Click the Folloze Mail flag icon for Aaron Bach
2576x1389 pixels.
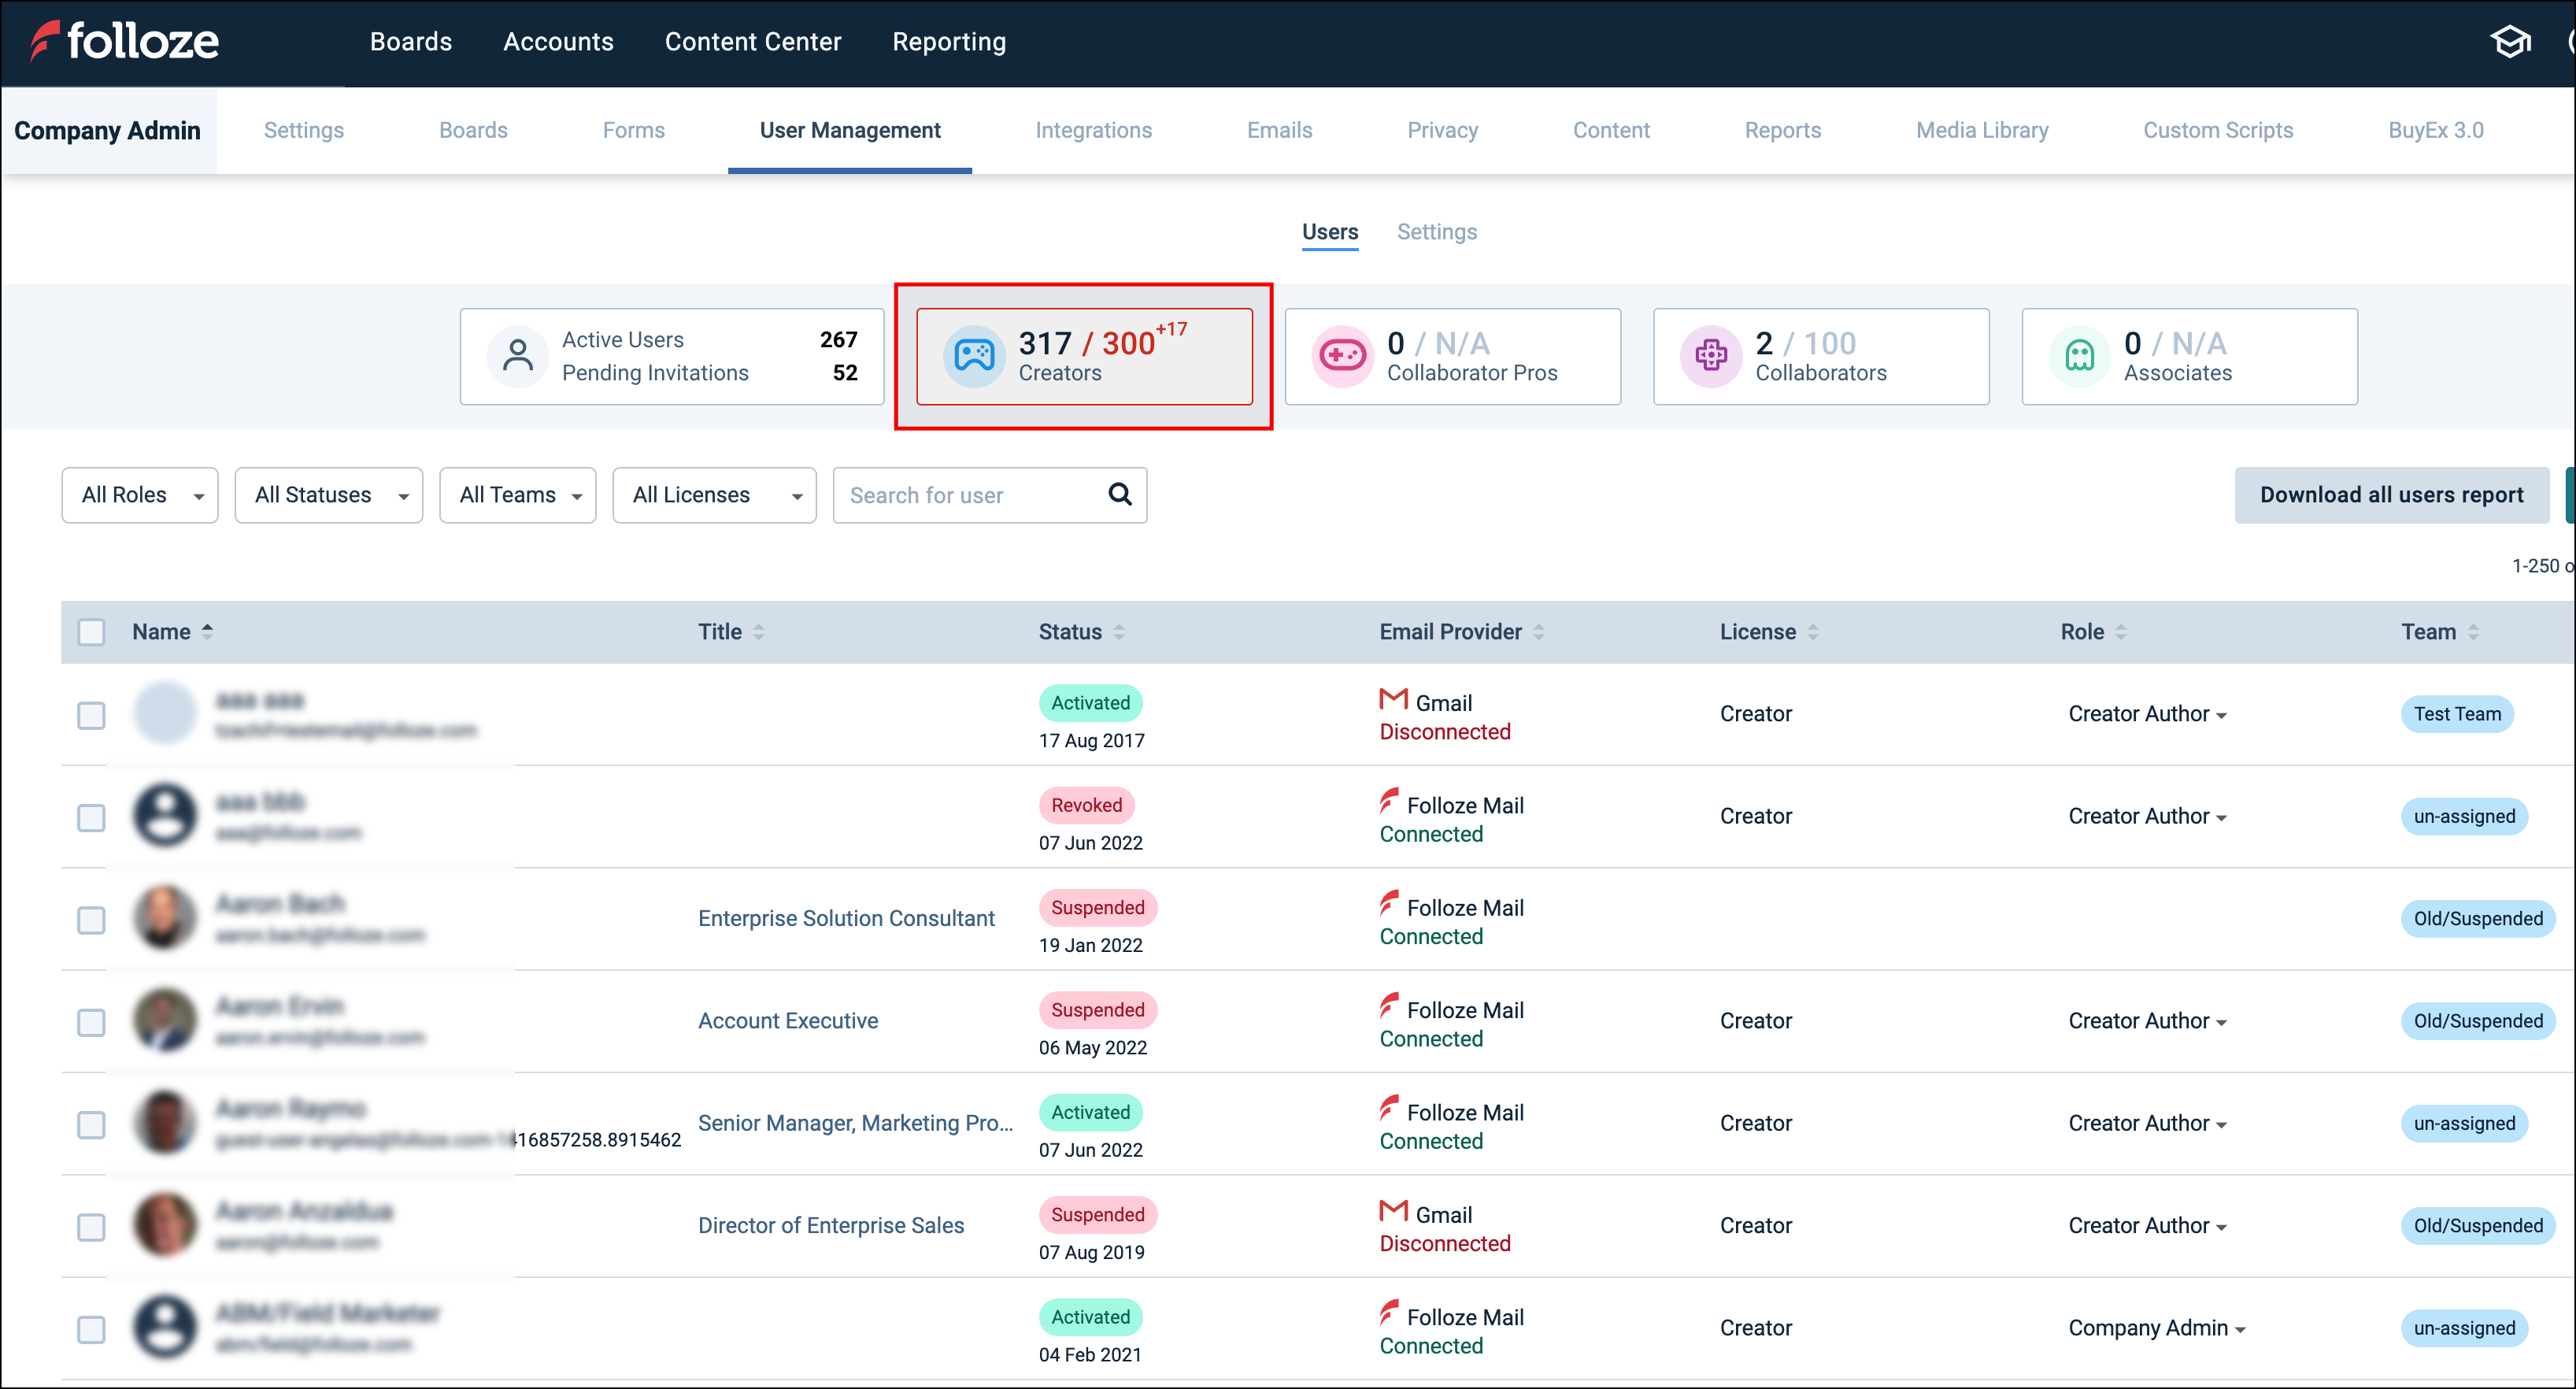(1388, 906)
